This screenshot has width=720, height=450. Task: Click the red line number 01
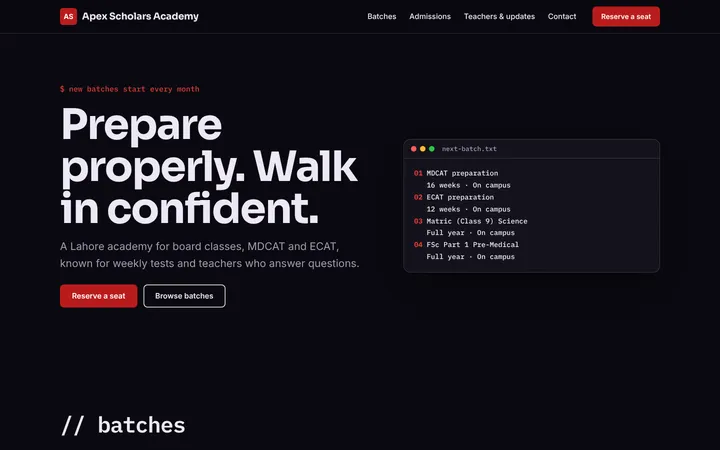(418, 173)
